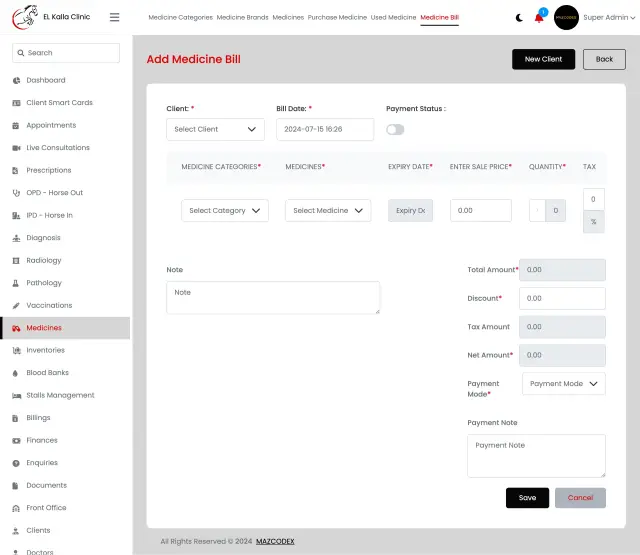Open the MAZCODEX footer link

[275, 542]
